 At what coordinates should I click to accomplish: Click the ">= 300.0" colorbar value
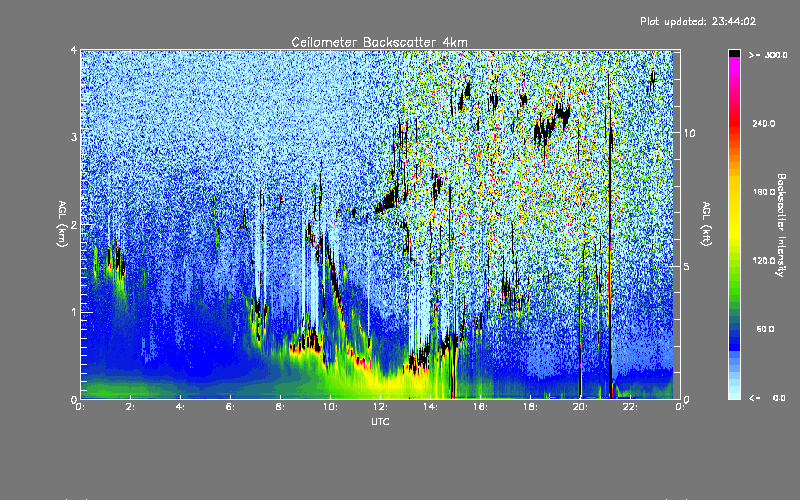pyautogui.click(x=768, y=55)
